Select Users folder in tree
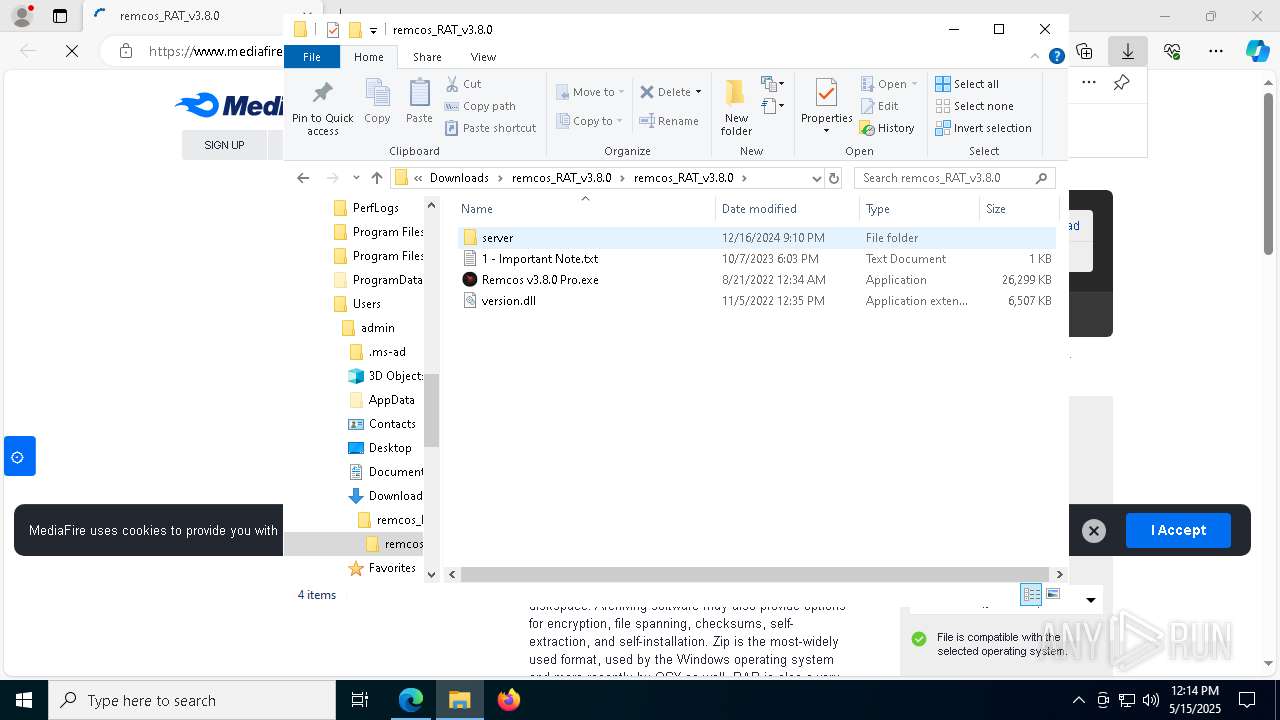1280x720 pixels. (366, 304)
